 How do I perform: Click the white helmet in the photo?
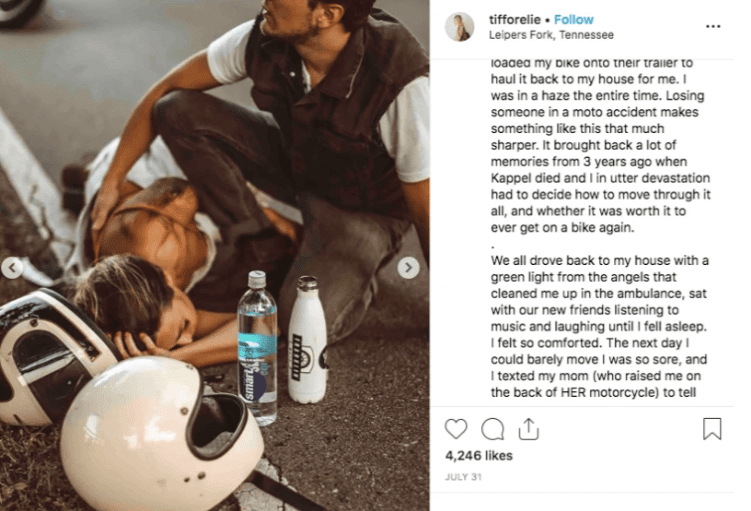pos(162,433)
